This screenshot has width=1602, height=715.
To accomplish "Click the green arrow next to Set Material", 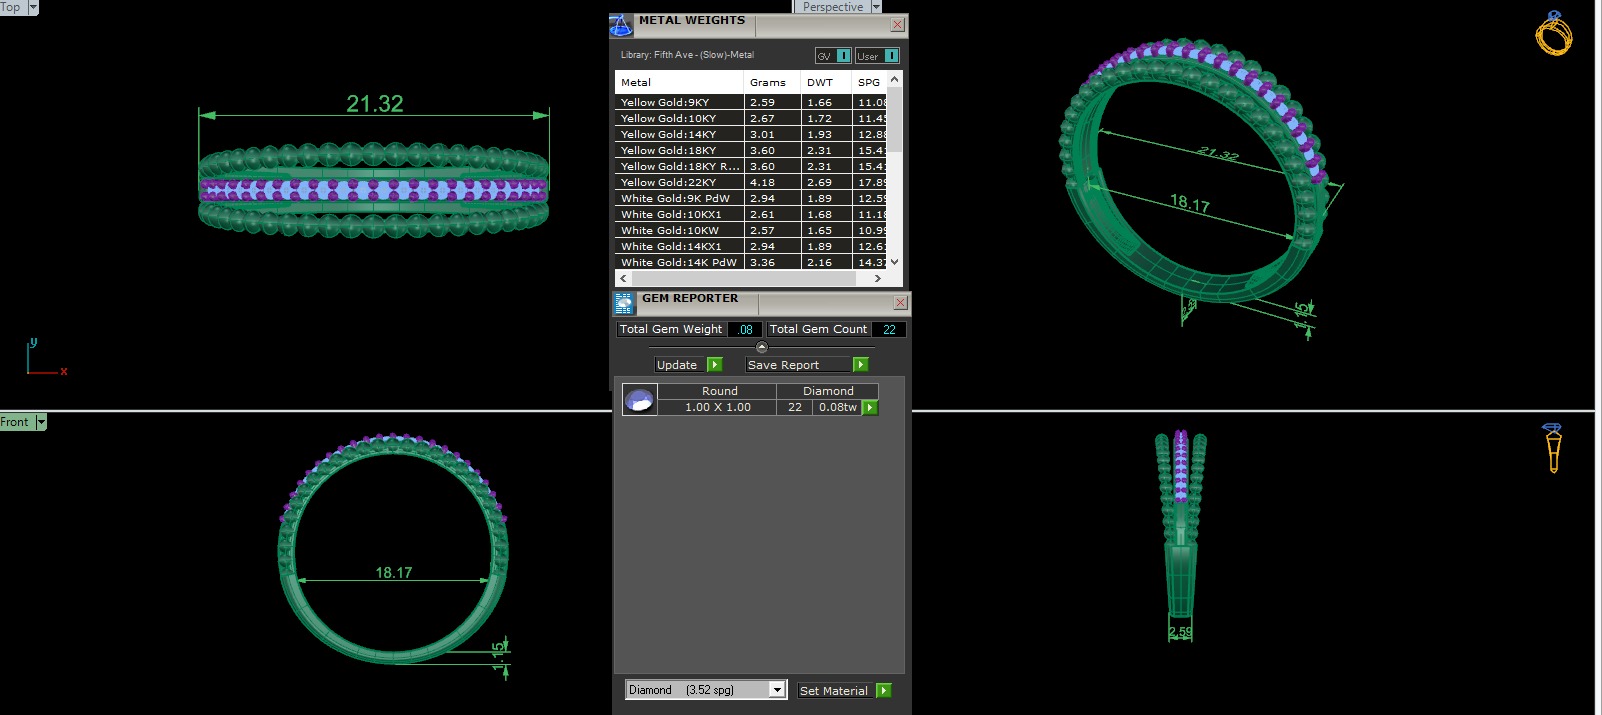I will pos(884,691).
